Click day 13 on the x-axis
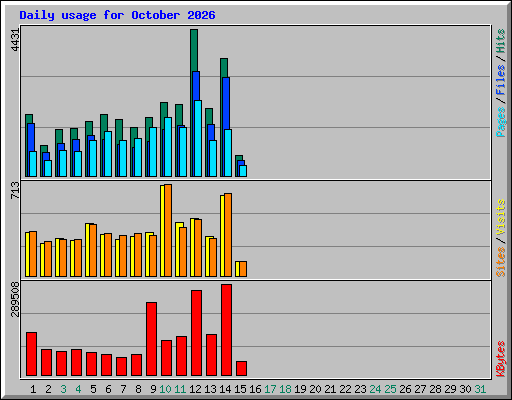The image size is (512, 400). pyautogui.click(x=210, y=389)
